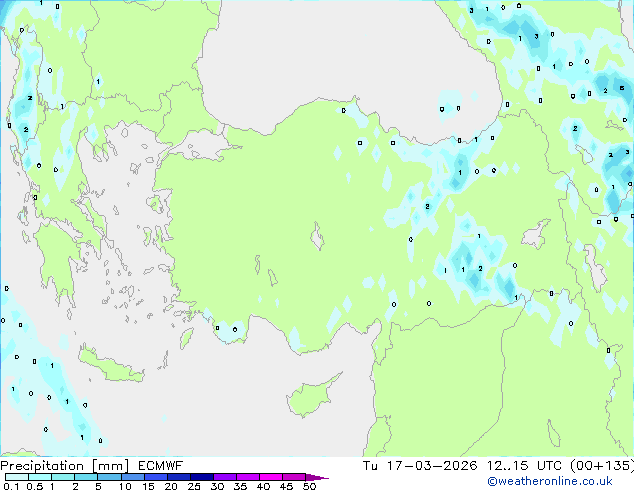Click the 1–2 mm legend color box
The width and height of the screenshot is (634, 490).
click(x=63, y=477)
